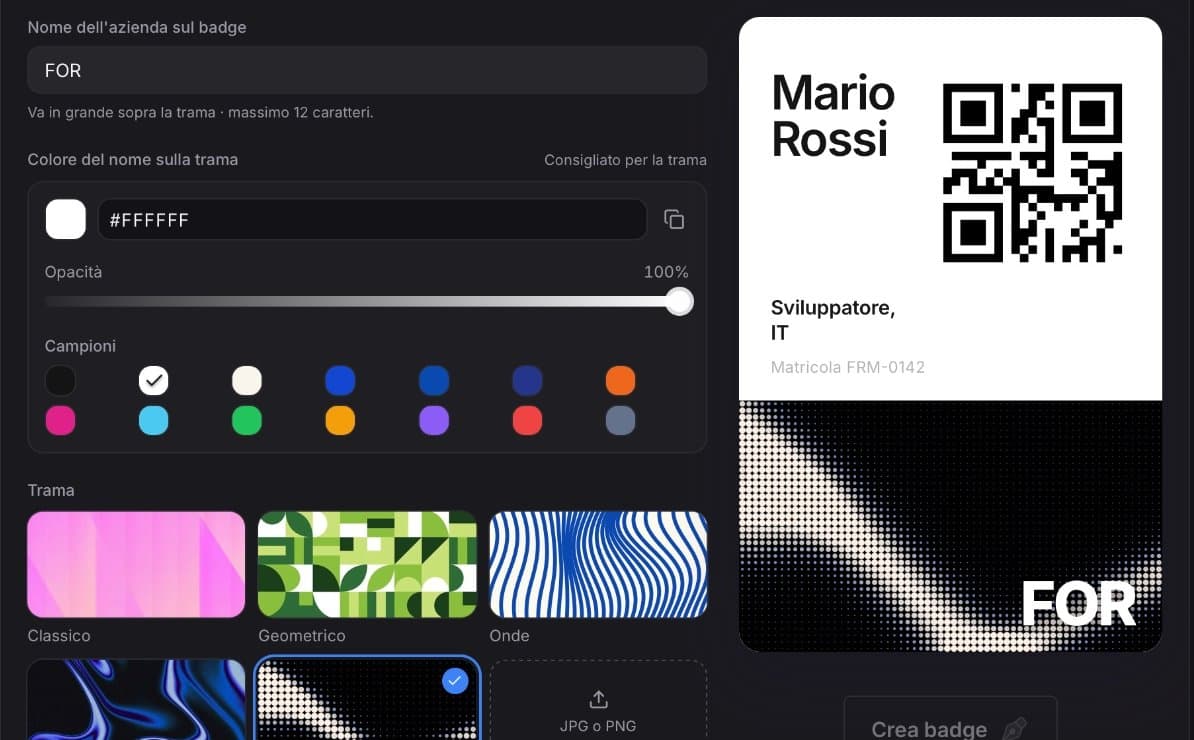This screenshot has height=740, width=1194.
Task: Click Sviluppatore, IT role on badge
Action: point(833,320)
